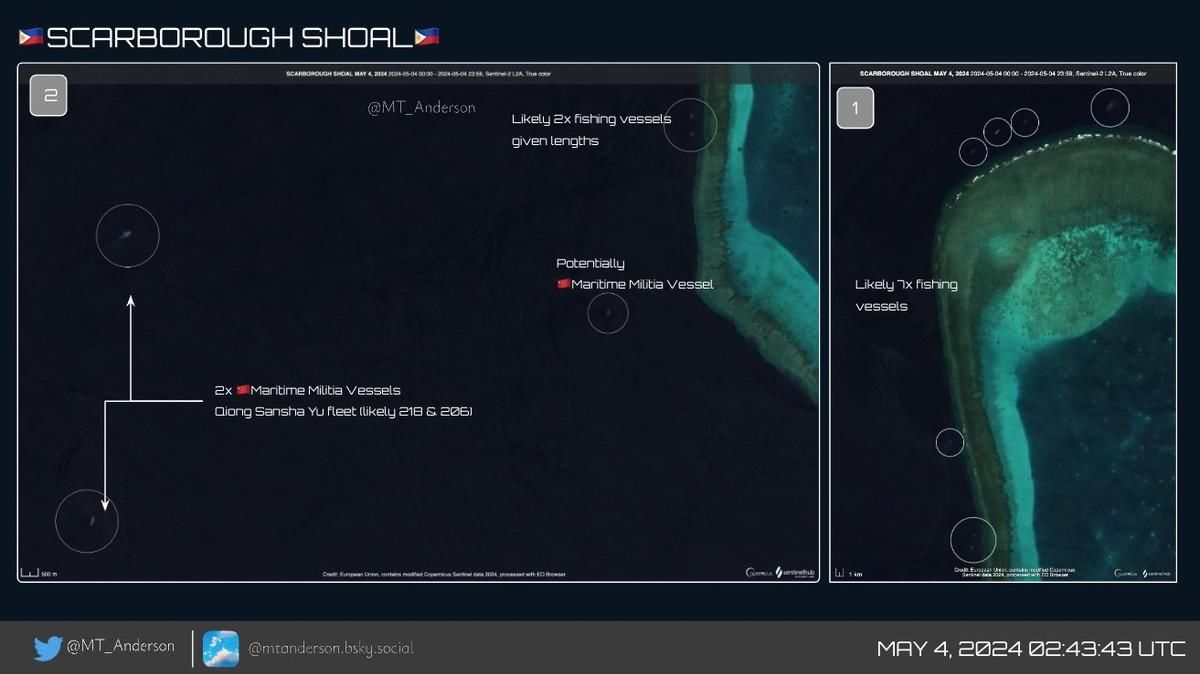The width and height of the screenshot is (1200, 674).
Task: Open the @MT_Anderson Twitter handle
Action: [120, 646]
